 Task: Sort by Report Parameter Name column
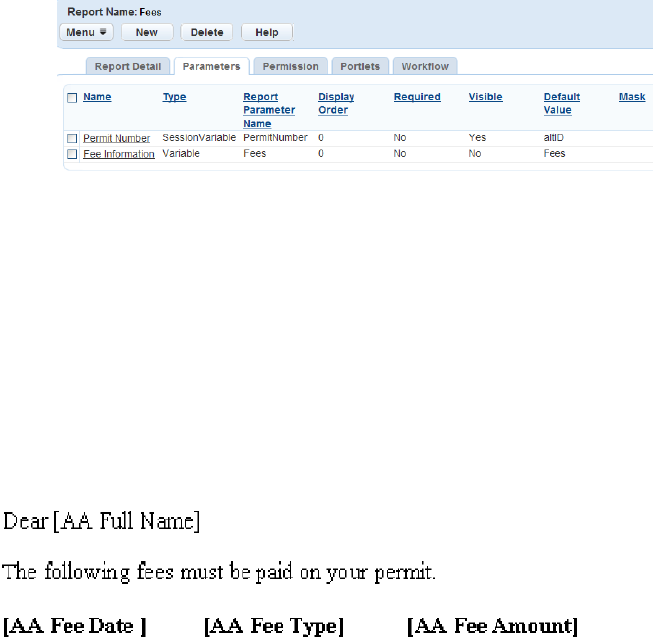269,110
